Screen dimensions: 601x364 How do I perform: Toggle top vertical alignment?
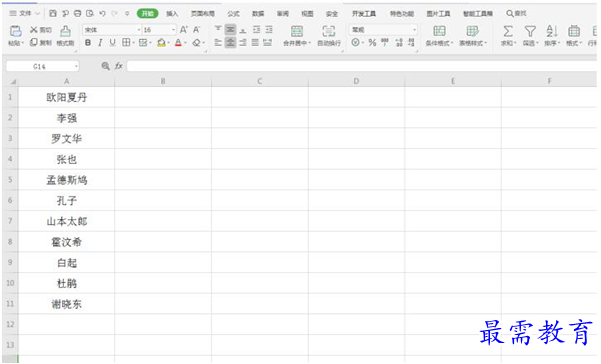218,30
